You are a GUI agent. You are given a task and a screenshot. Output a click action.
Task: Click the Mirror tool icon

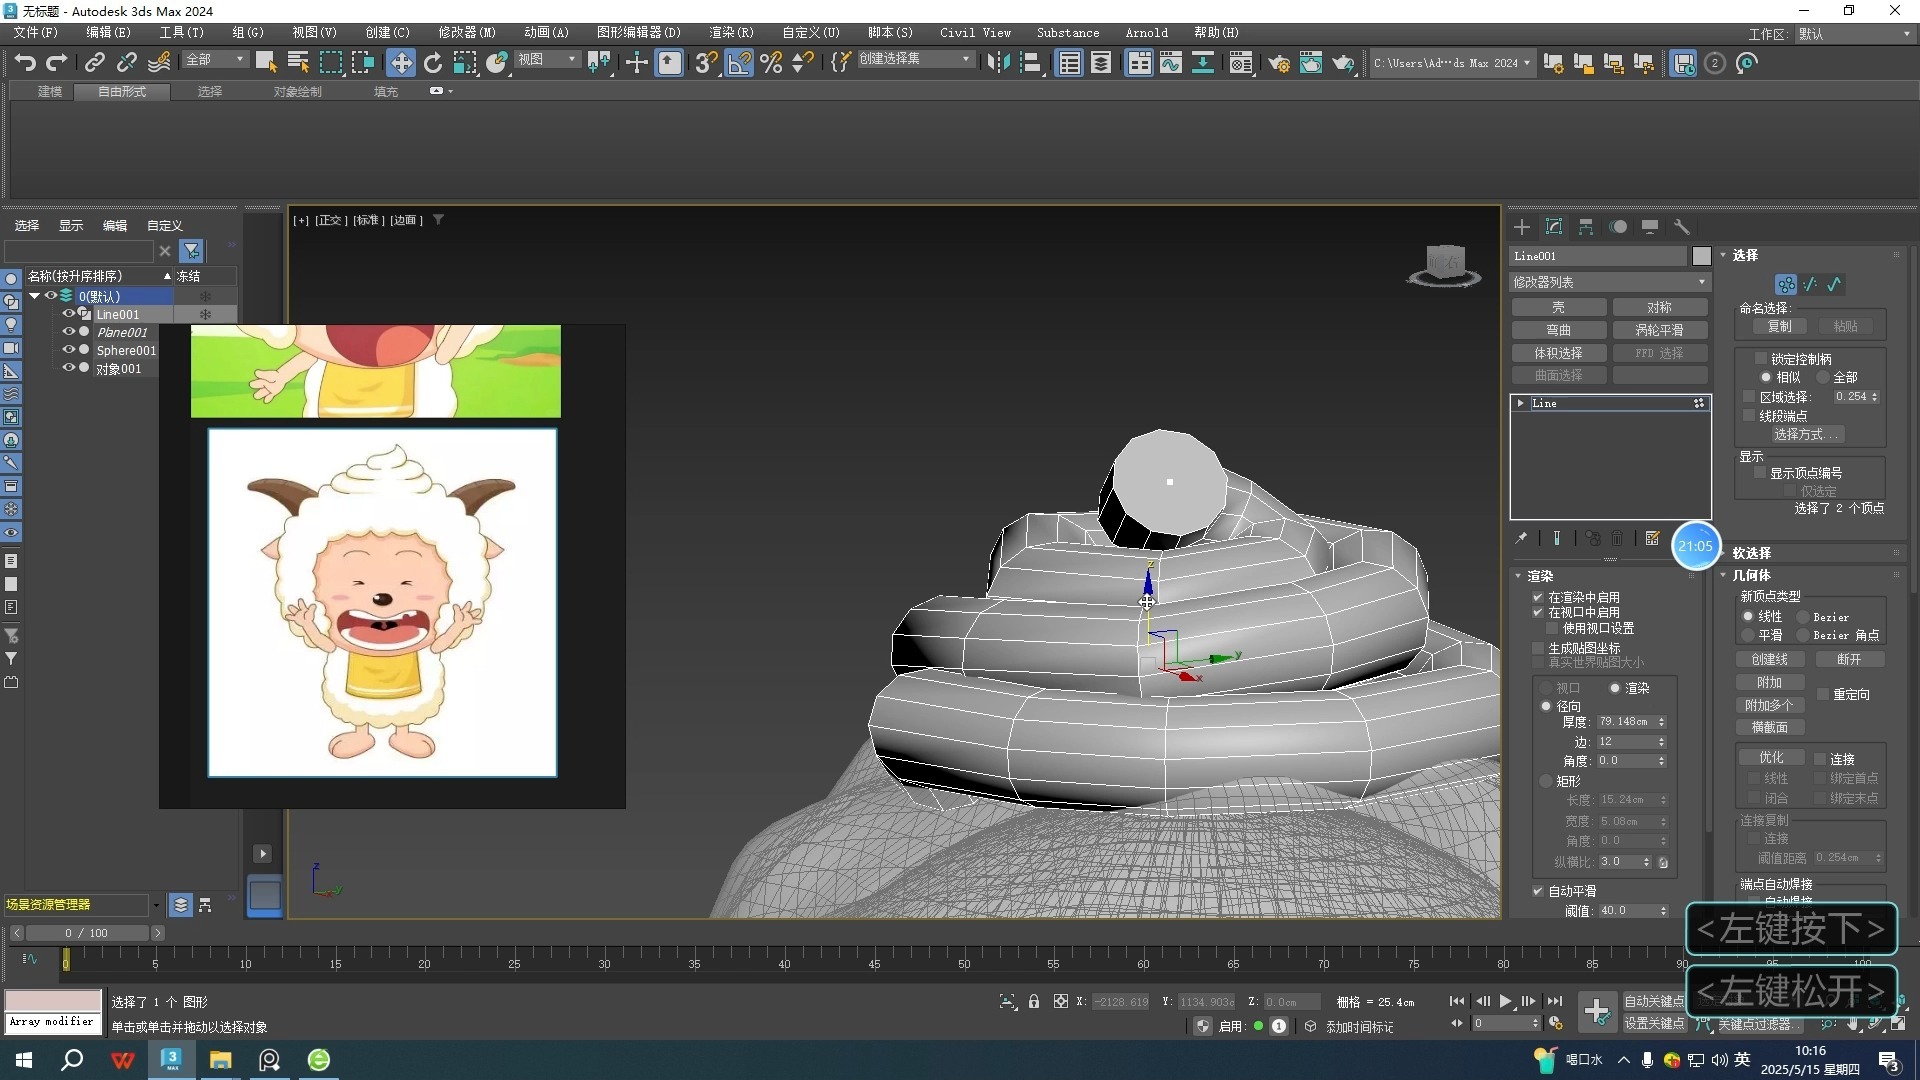pyautogui.click(x=998, y=63)
